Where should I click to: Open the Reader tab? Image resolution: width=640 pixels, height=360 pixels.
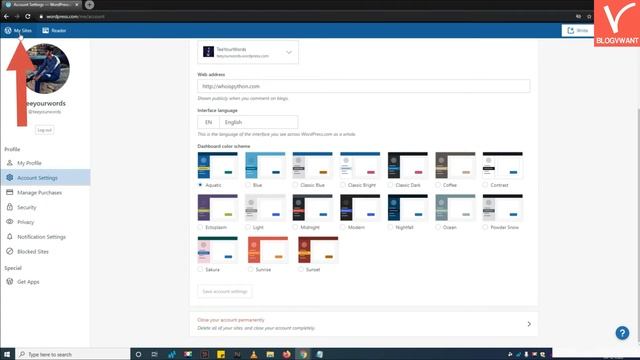click(x=54, y=31)
